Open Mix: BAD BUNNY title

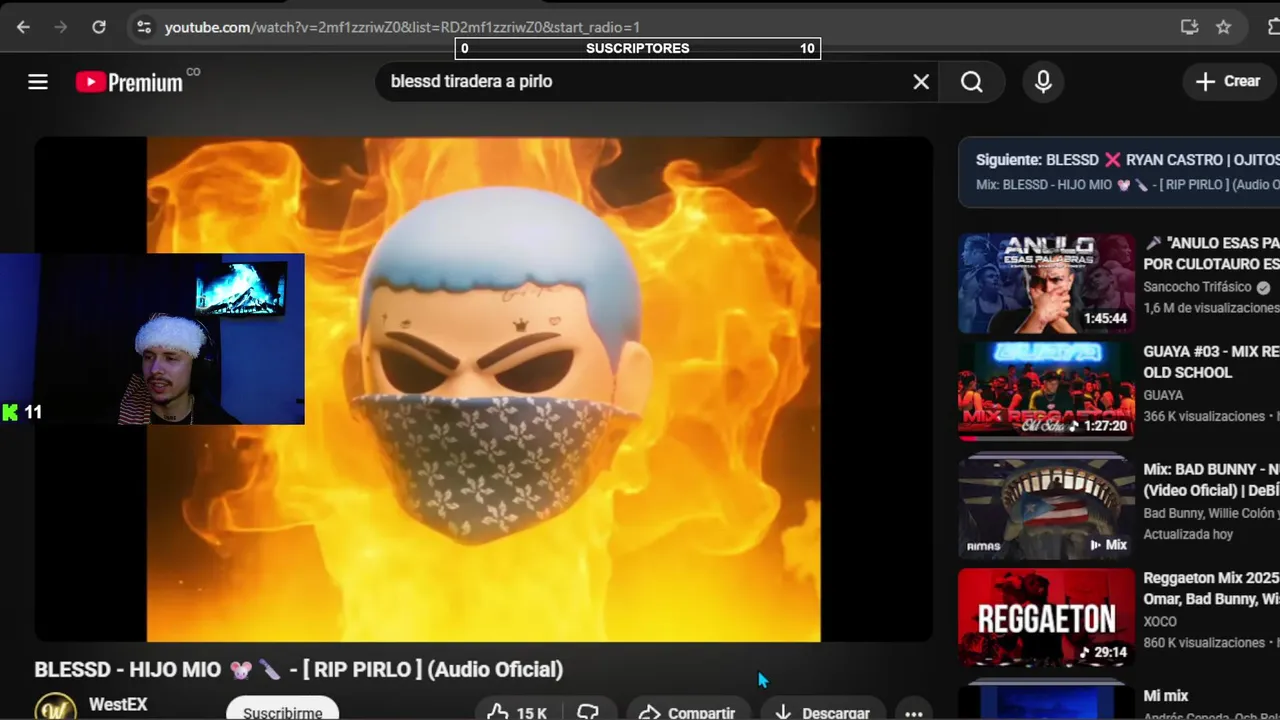(1212, 479)
